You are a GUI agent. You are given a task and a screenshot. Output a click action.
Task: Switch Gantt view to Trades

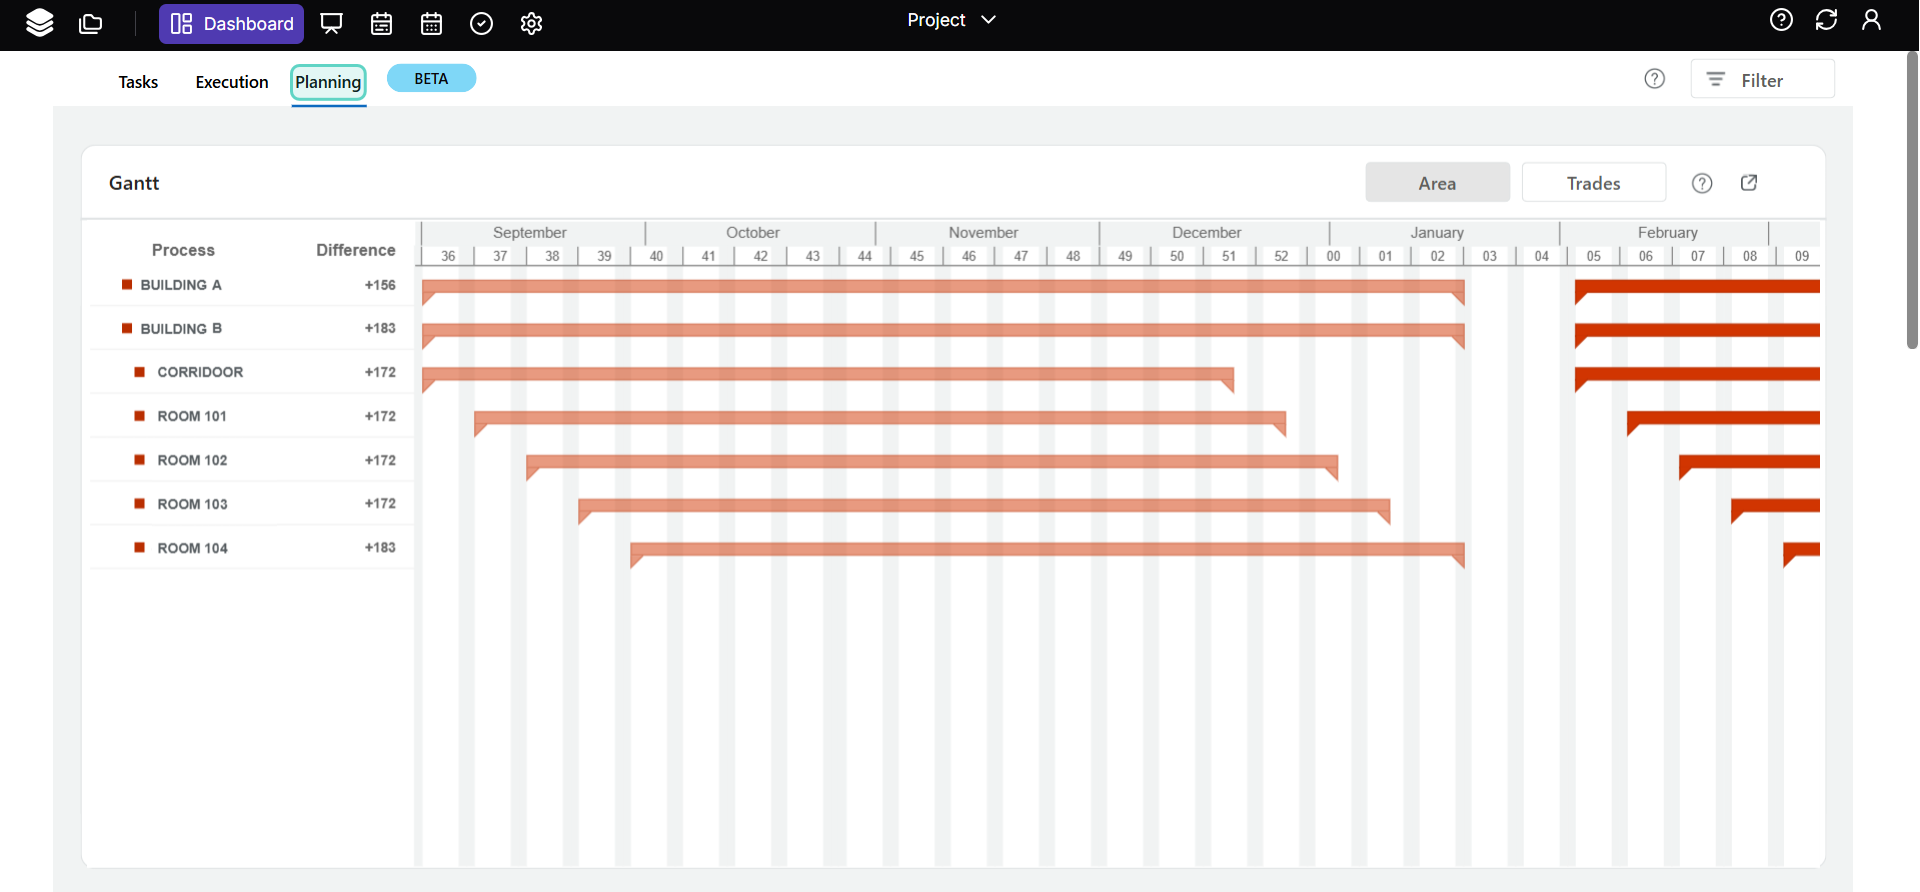(x=1593, y=183)
